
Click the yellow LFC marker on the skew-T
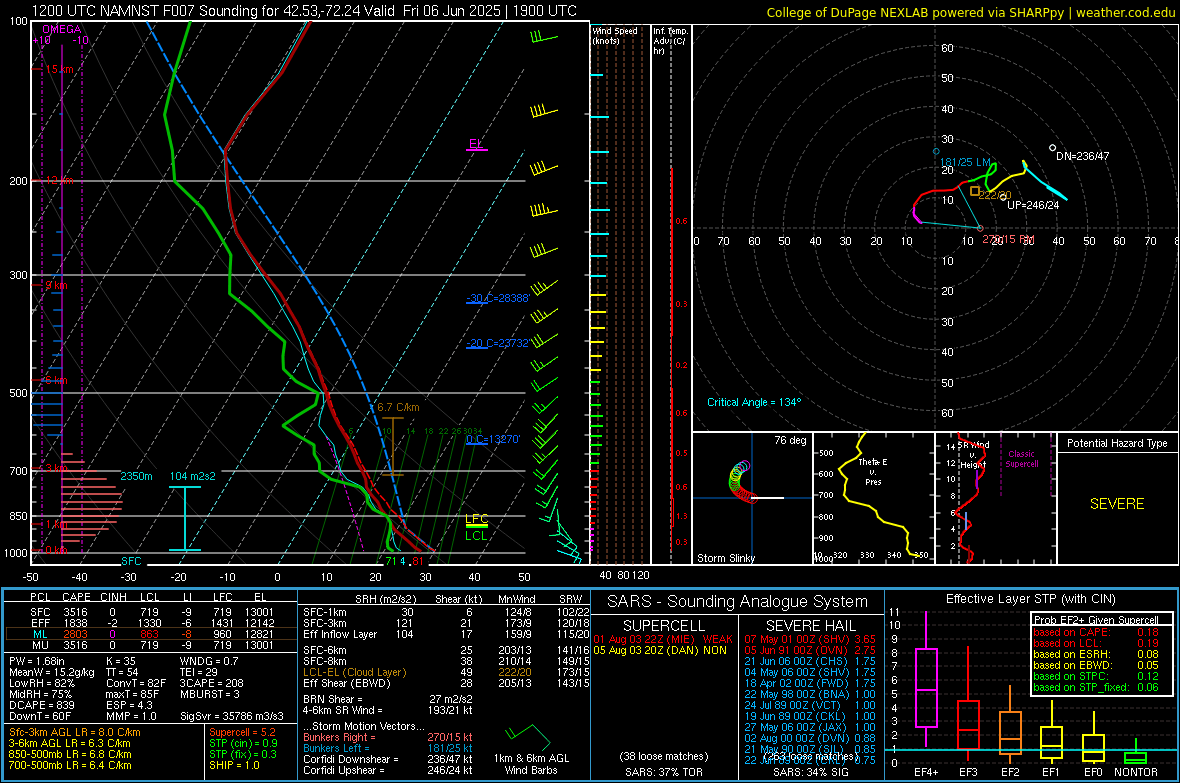coord(476,519)
